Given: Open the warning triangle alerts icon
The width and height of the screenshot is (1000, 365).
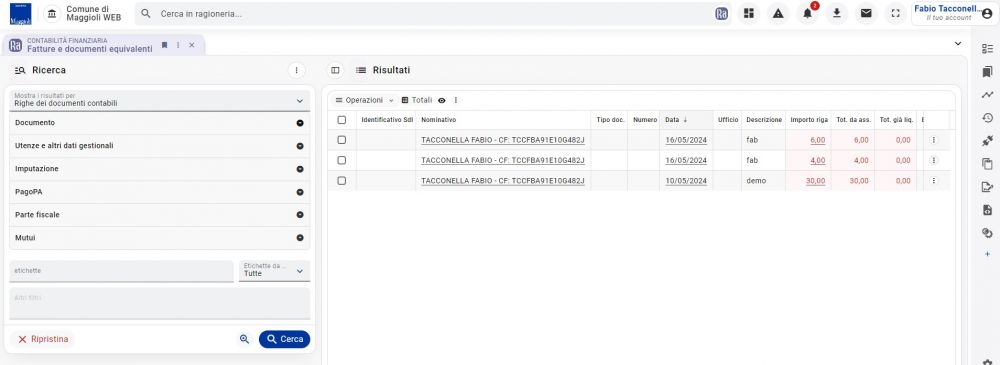Looking at the screenshot, I should tap(778, 13).
